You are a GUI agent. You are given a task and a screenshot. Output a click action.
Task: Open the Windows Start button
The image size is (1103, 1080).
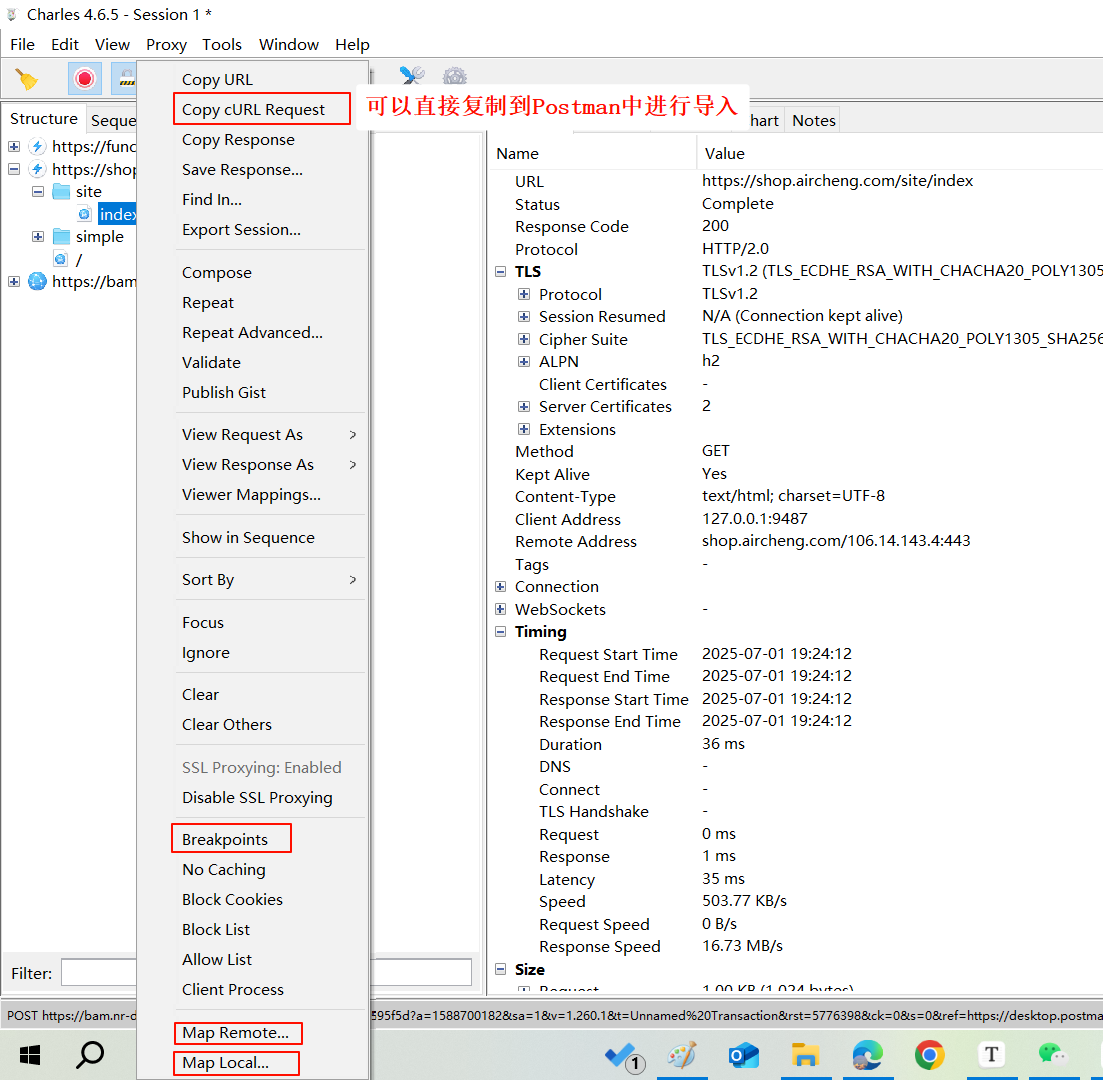click(30, 1055)
